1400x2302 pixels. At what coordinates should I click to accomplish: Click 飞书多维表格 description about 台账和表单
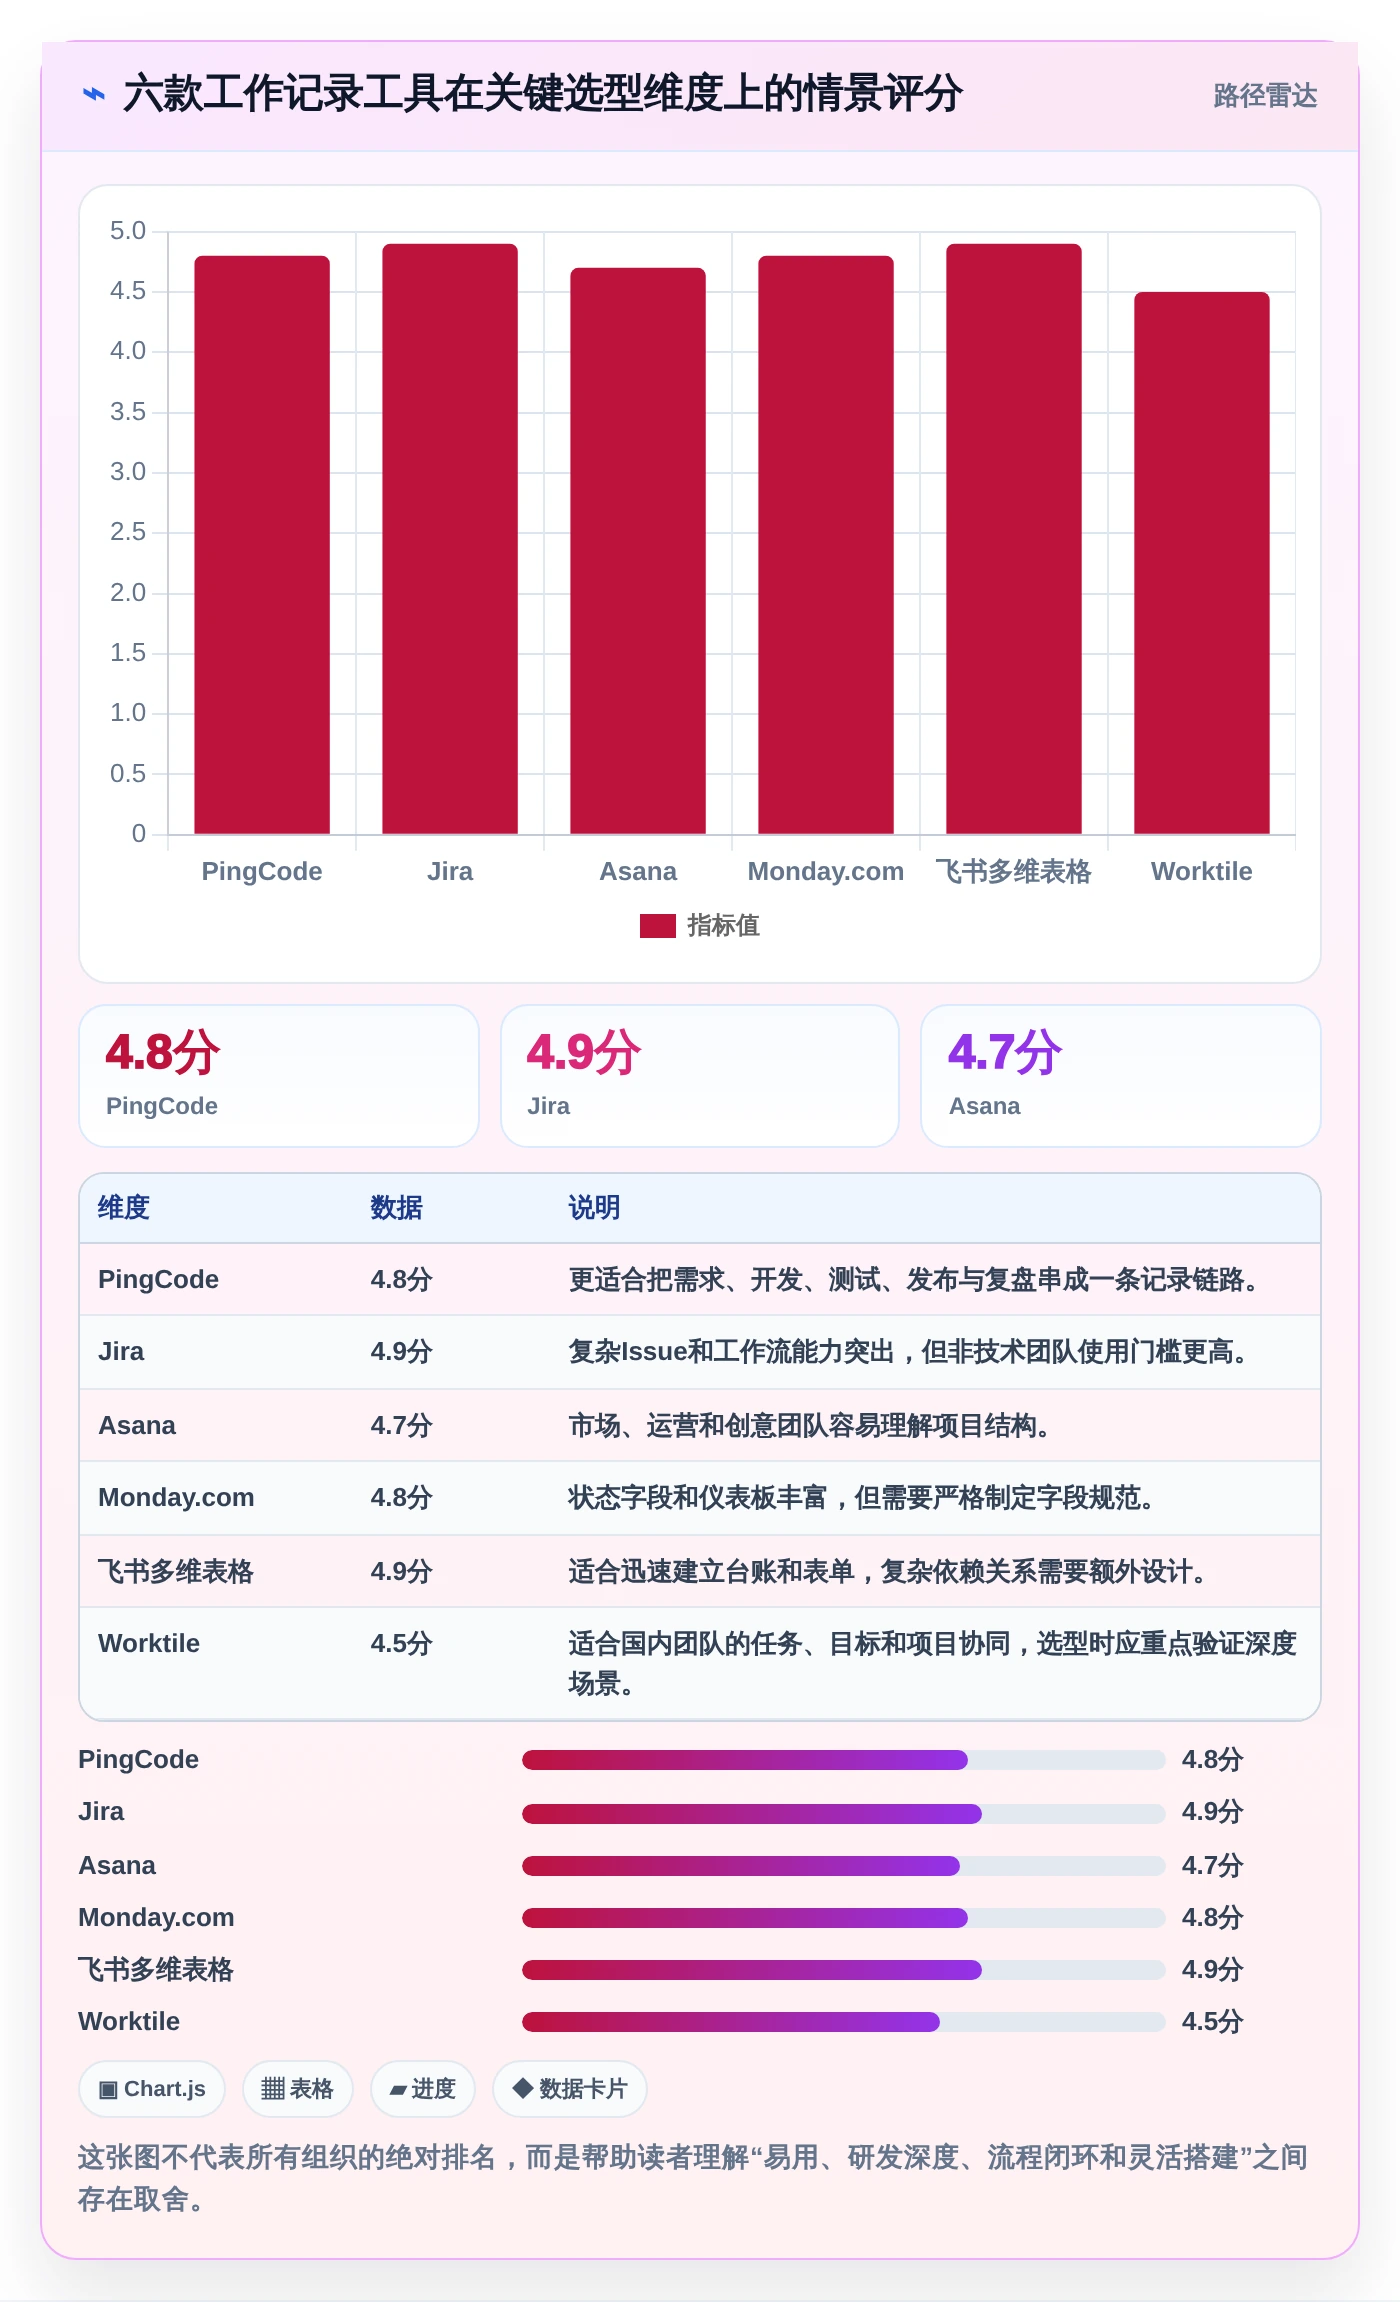[888, 1571]
